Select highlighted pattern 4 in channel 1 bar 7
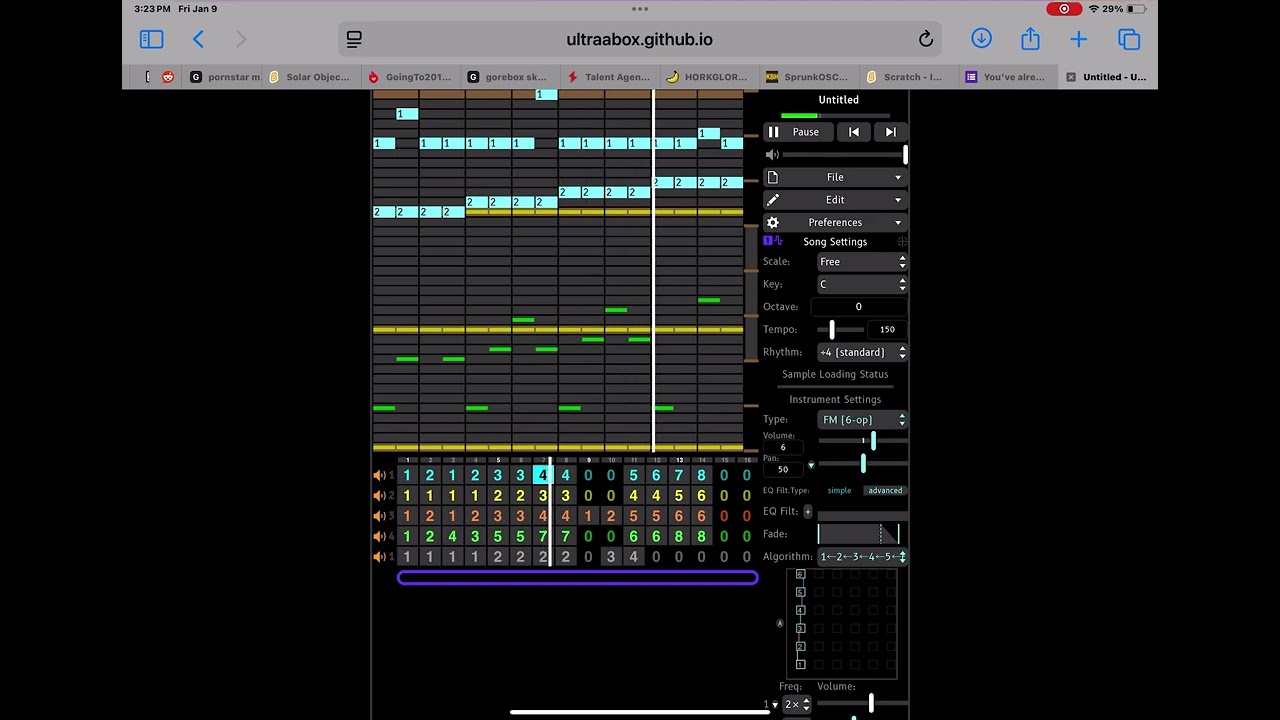The height and width of the screenshot is (720, 1280). click(542, 476)
